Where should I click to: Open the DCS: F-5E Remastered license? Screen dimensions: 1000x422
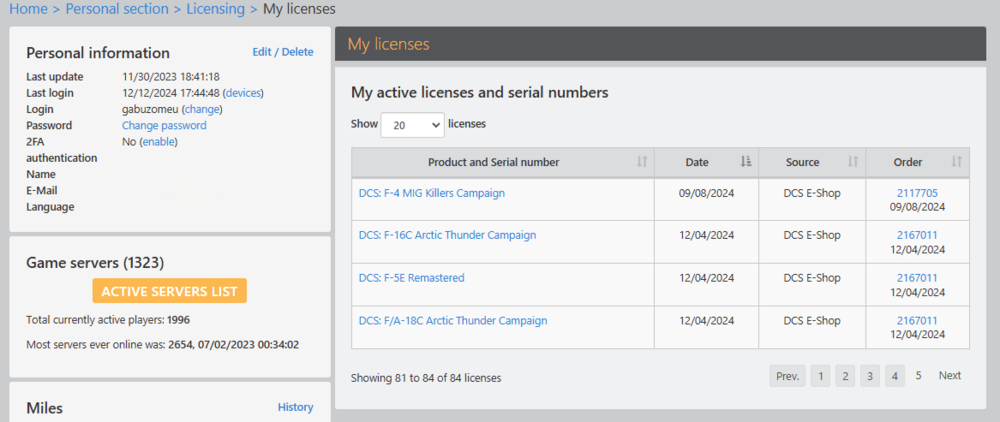[x=411, y=278]
